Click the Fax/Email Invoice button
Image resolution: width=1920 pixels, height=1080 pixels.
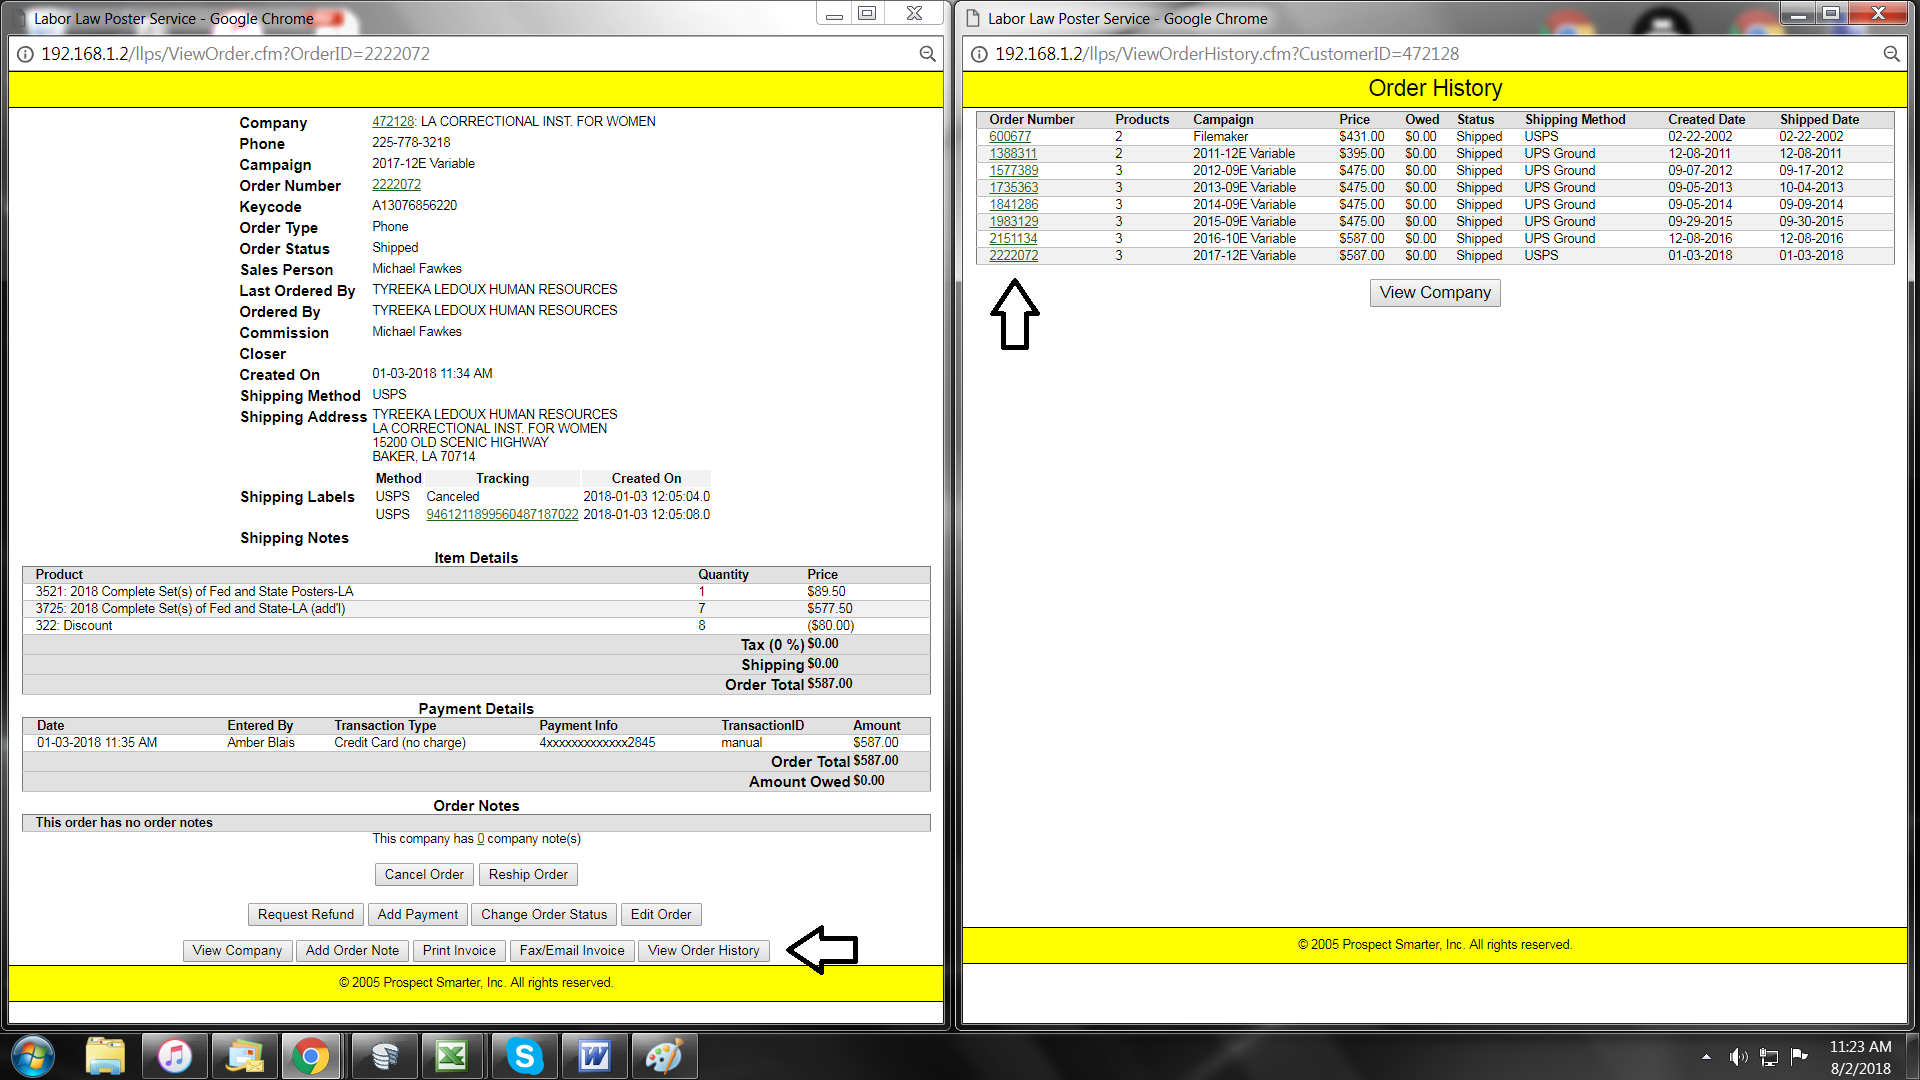pos(571,951)
